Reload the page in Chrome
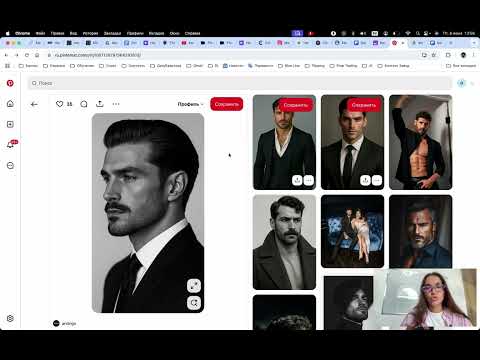 pos(27,55)
